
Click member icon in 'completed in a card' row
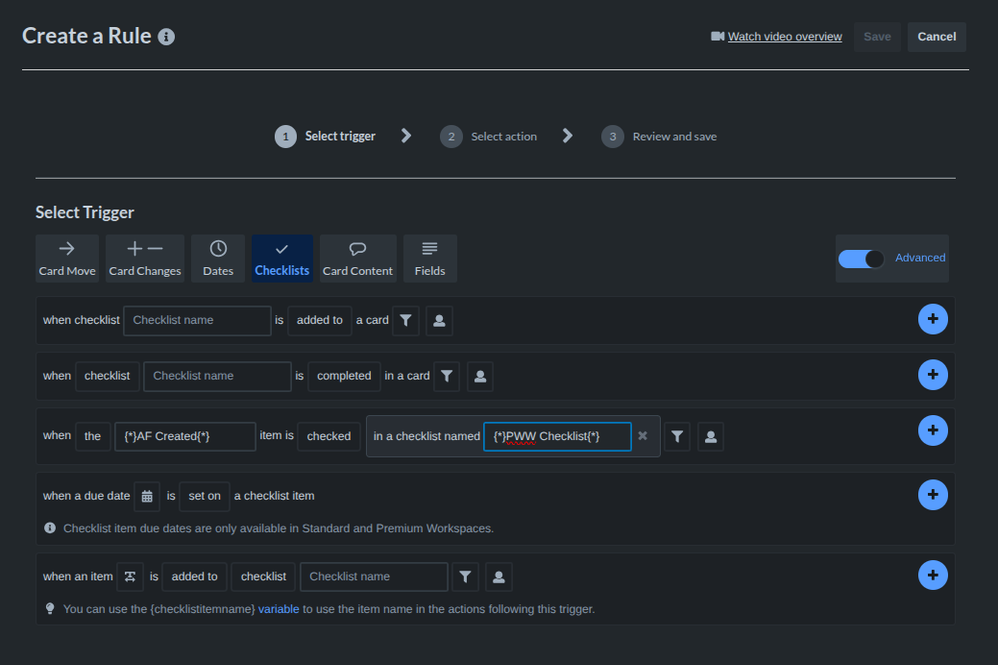click(x=481, y=376)
